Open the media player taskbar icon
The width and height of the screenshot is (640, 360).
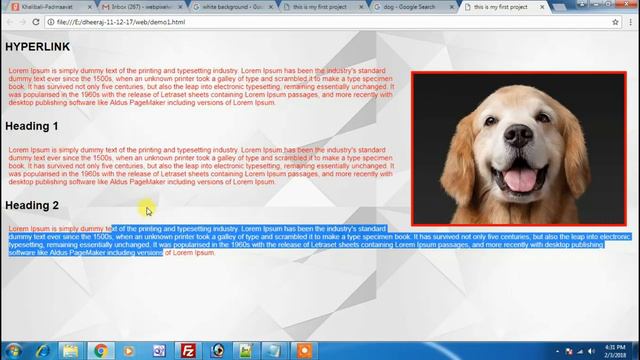pyautogui.click(x=129, y=351)
